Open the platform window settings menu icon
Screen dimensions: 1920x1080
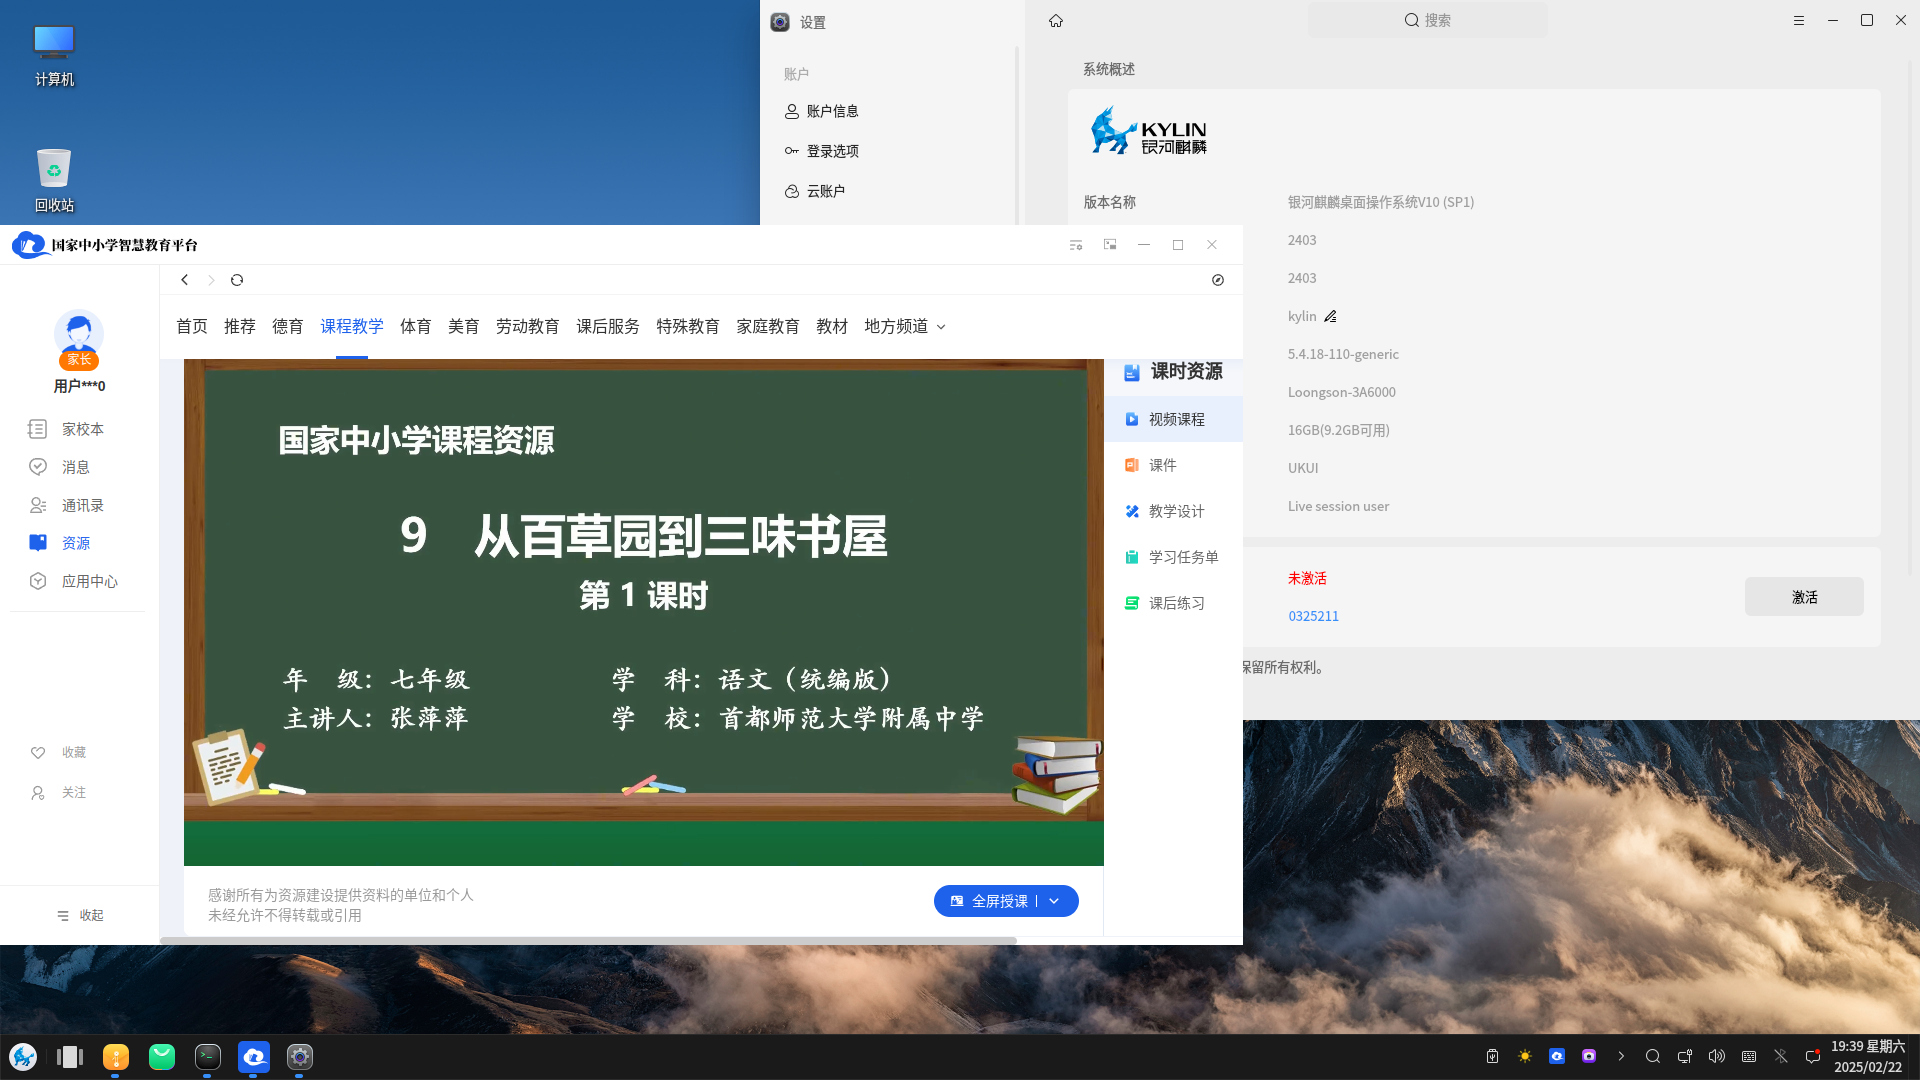click(1076, 245)
